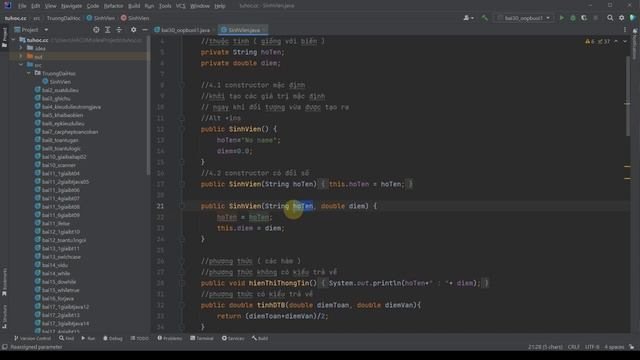Open the TODO tool window
Image resolution: width=640 pixels, height=360 pixels.
click(x=140, y=338)
